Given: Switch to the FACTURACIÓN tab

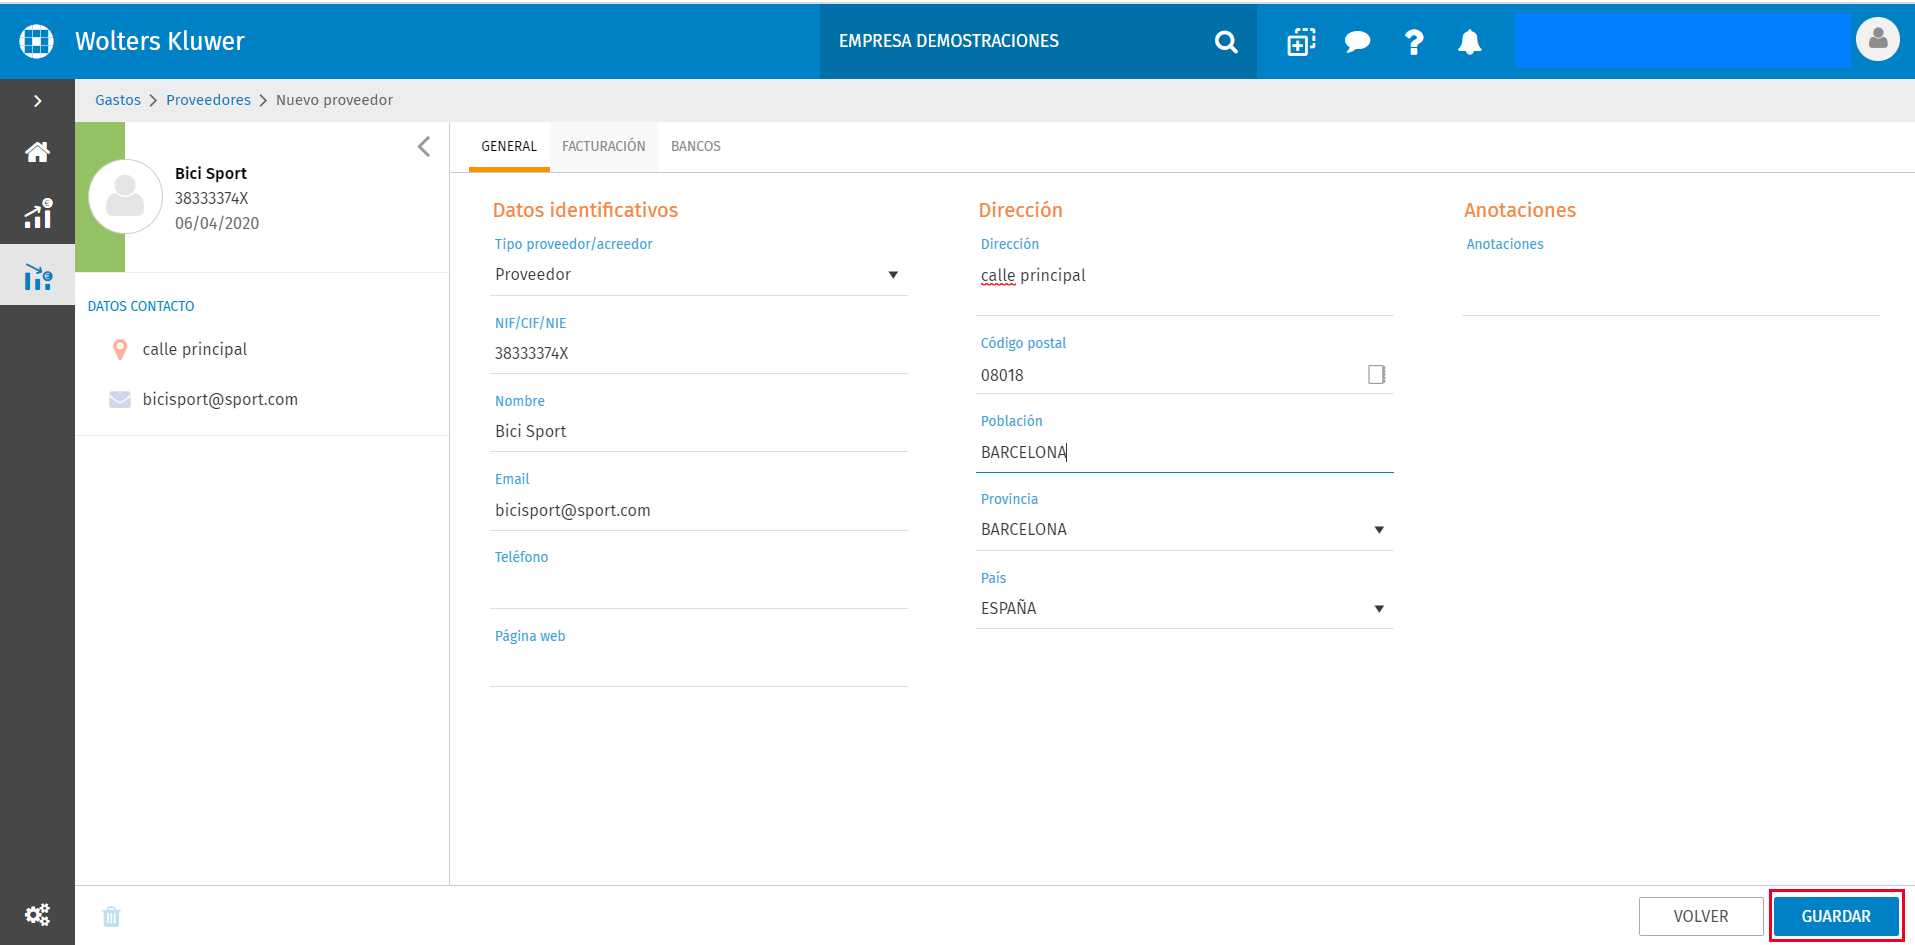Looking at the screenshot, I should click(604, 146).
